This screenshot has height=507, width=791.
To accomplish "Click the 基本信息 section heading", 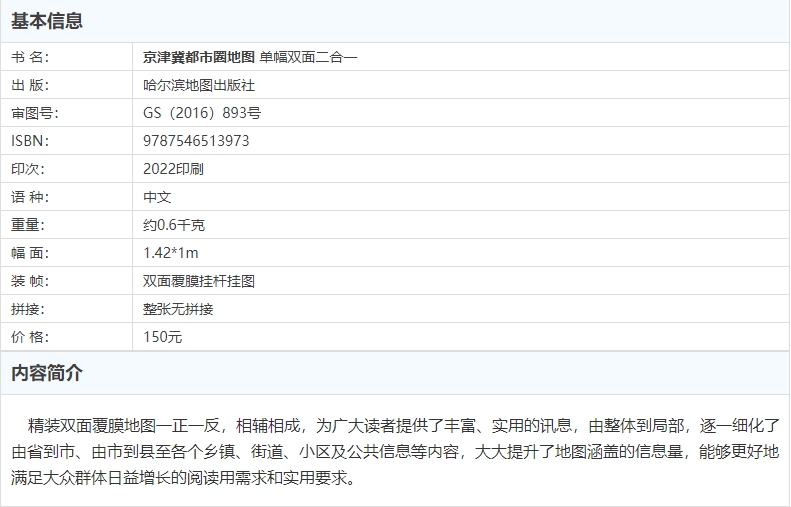I will point(47,21).
